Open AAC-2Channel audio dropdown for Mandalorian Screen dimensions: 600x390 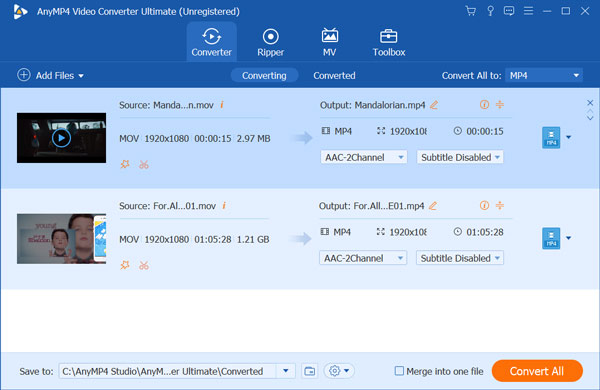364,157
